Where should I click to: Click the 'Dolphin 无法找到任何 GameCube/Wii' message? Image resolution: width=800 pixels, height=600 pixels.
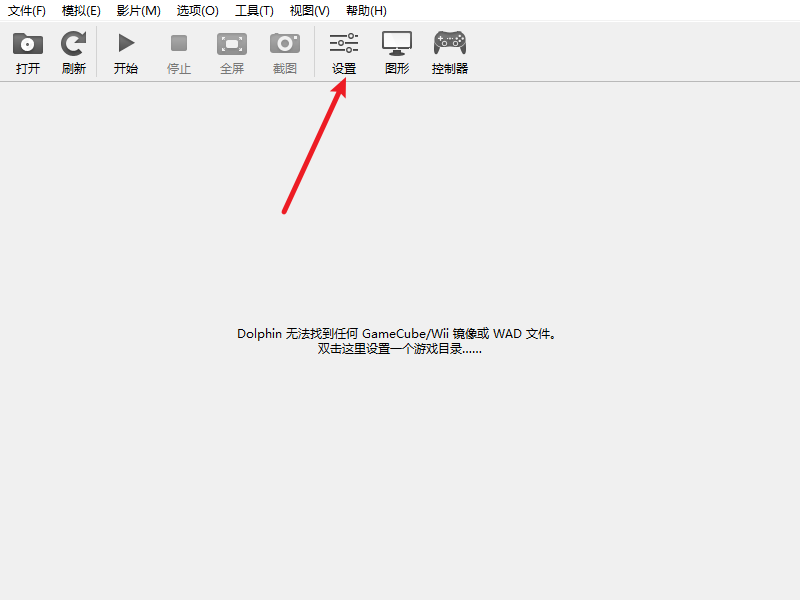[x=396, y=334]
